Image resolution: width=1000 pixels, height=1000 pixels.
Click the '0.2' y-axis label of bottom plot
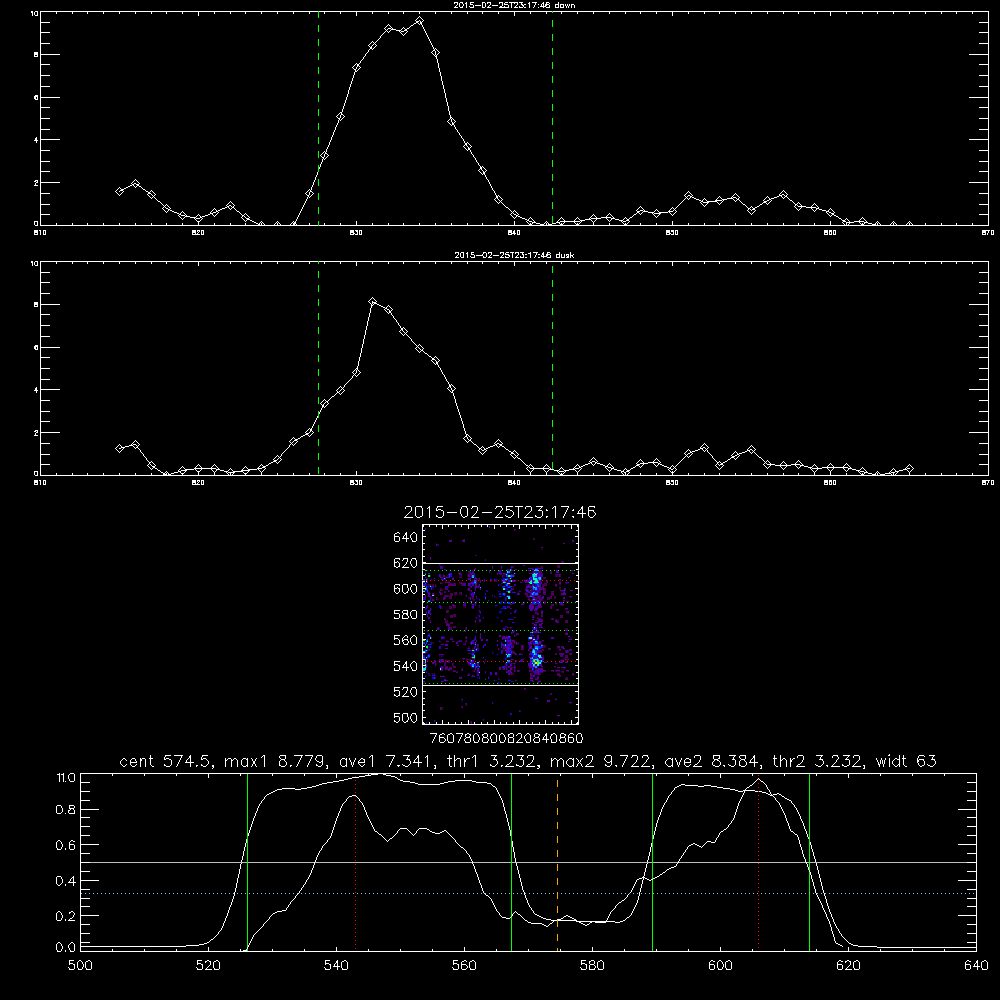point(65,915)
